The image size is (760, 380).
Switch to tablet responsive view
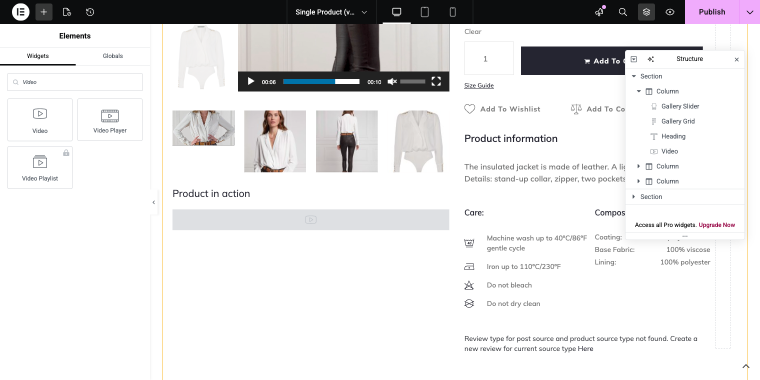[425, 12]
